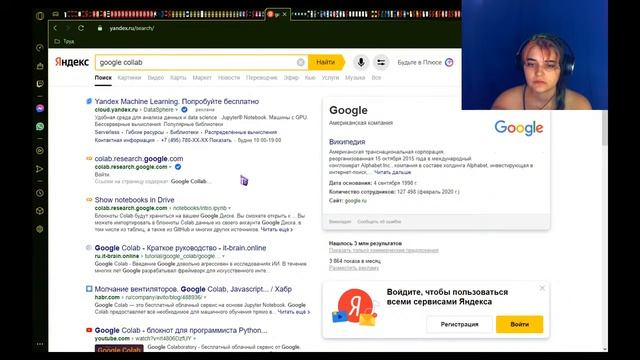
Task: Open History clock icon in sidebar
Action: coord(40,193)
